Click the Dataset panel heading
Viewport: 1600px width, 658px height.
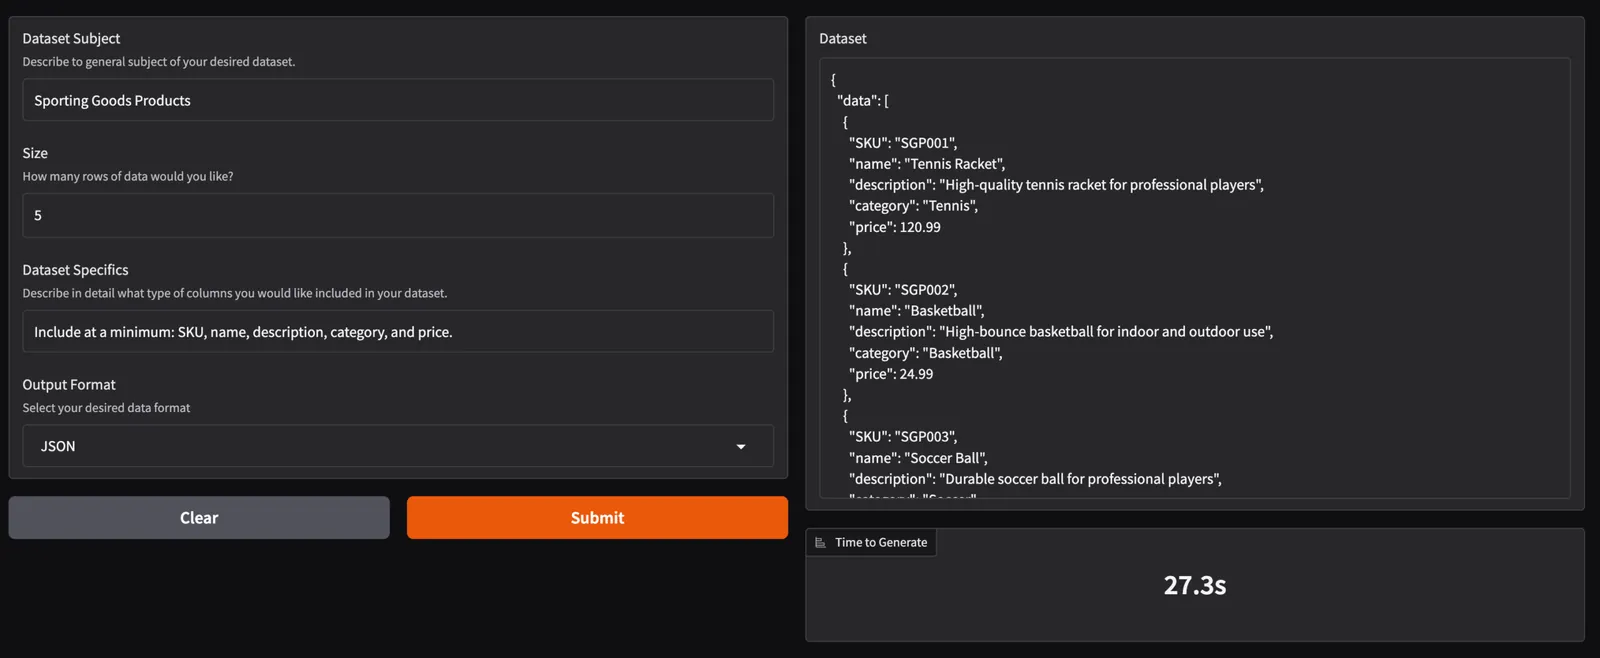tap(843, 38)
